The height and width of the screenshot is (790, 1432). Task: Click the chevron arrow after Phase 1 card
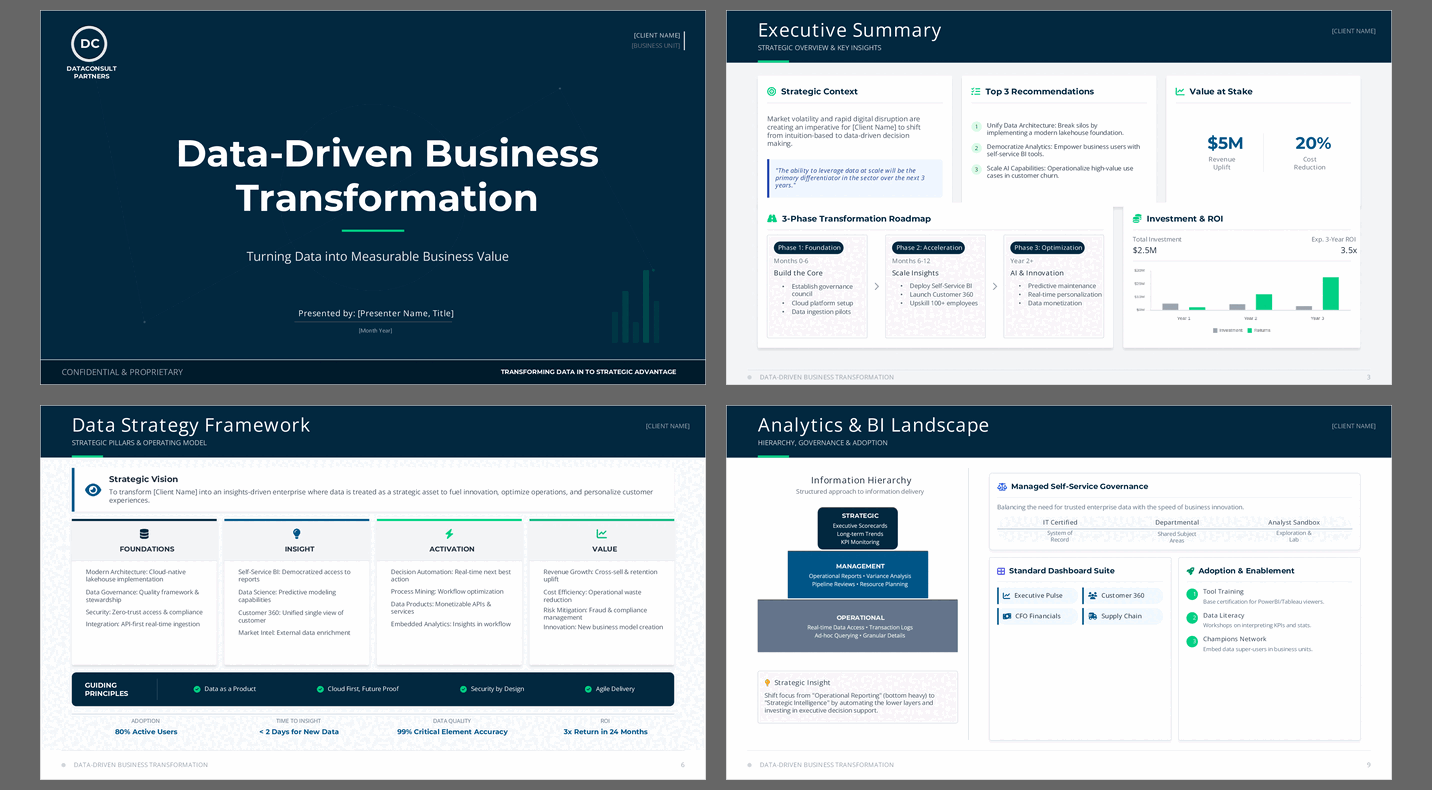pyautogui.click(x=877, y=286)
